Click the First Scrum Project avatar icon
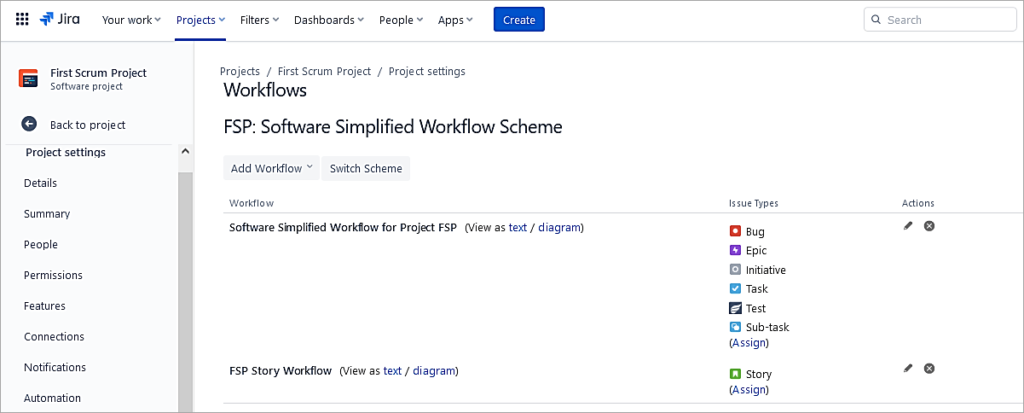 [x=29, y=79]
